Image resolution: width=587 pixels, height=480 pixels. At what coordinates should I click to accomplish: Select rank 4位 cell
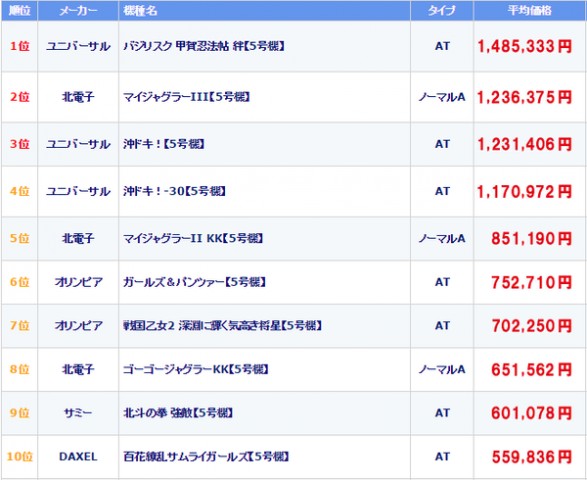pos(19,191)
